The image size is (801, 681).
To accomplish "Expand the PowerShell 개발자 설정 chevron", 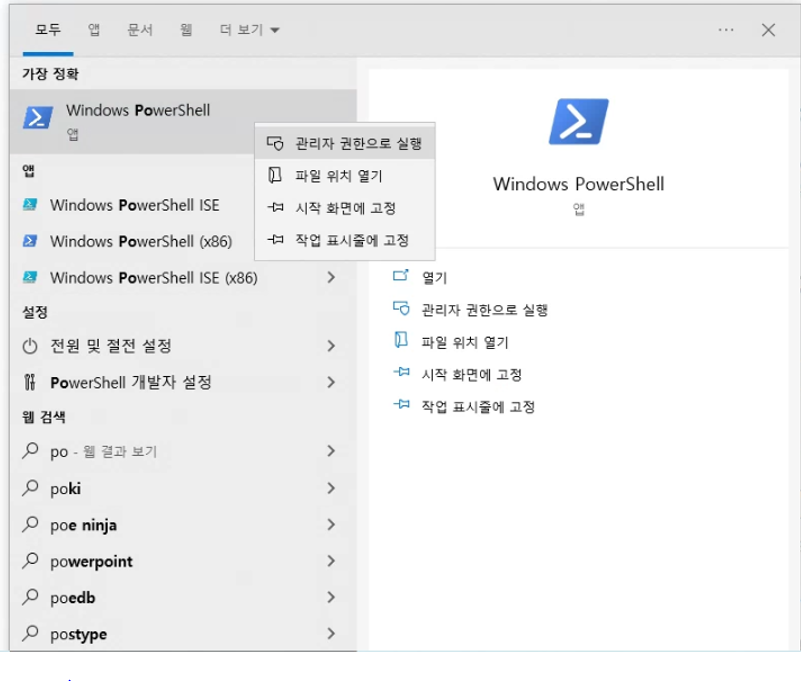I will (331, 382).
